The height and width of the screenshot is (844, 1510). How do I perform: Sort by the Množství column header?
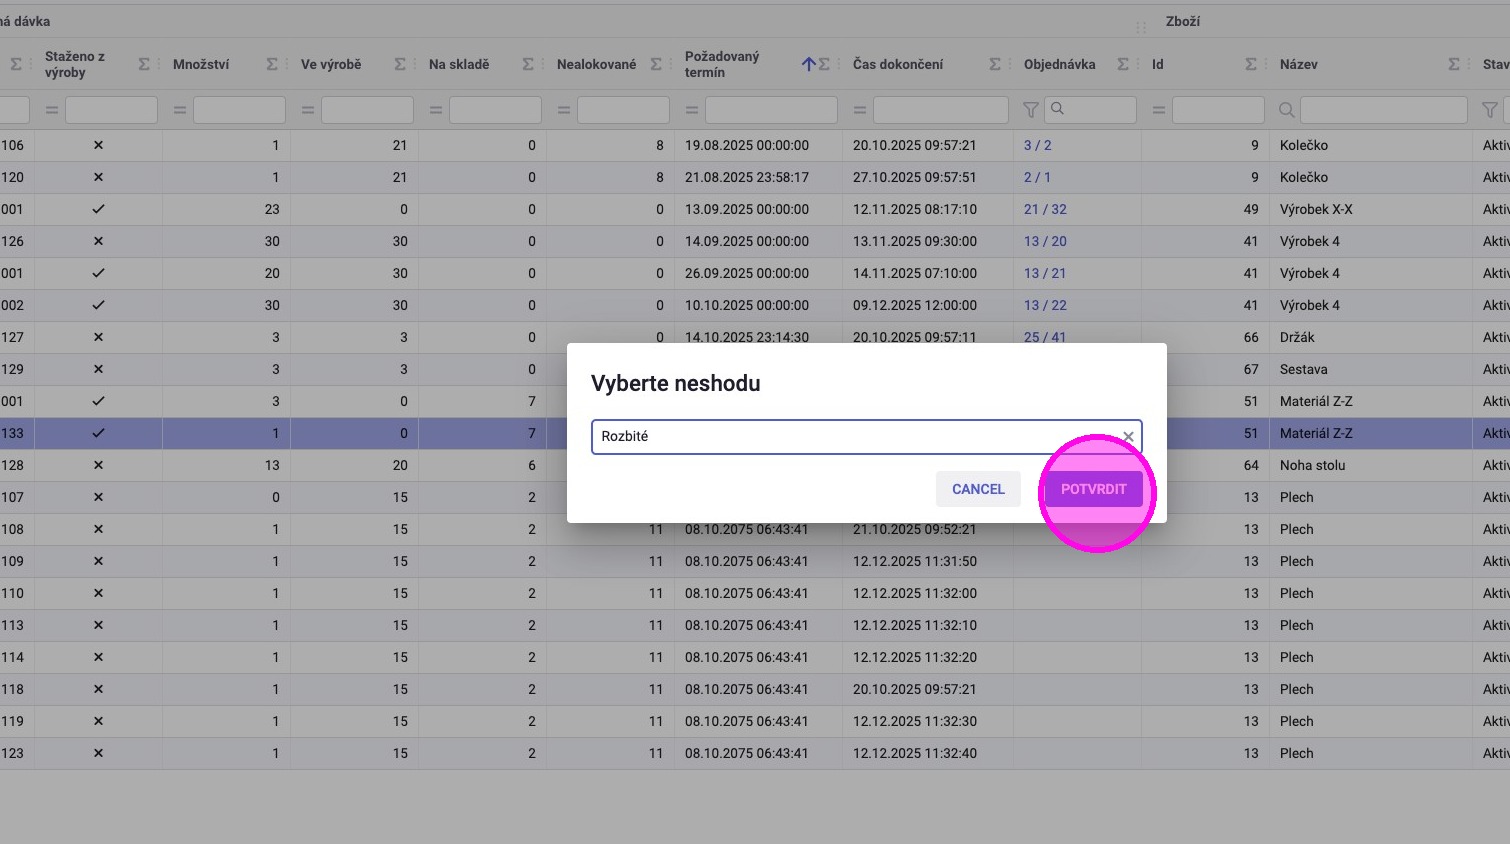tap(201, 64)
